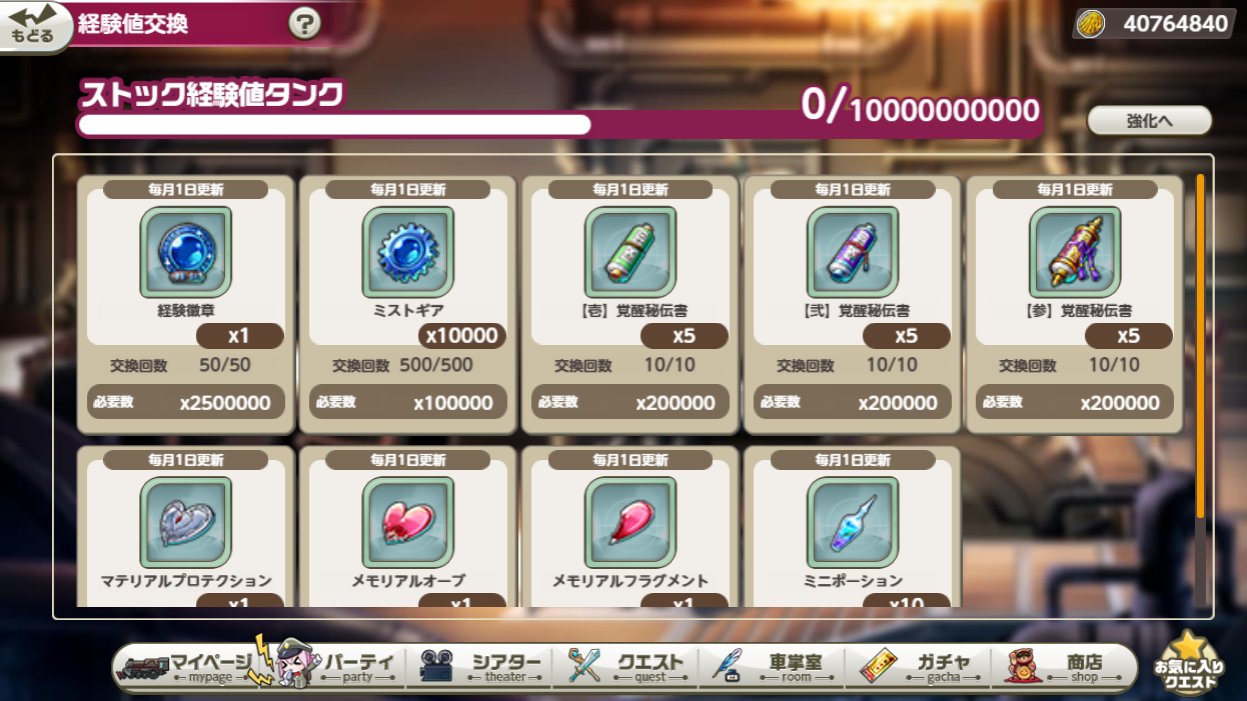Open the ガチャ gacha tab
Image resolution: width=1247 pixels, height=701 pixels.
click(x=917, y=667)
